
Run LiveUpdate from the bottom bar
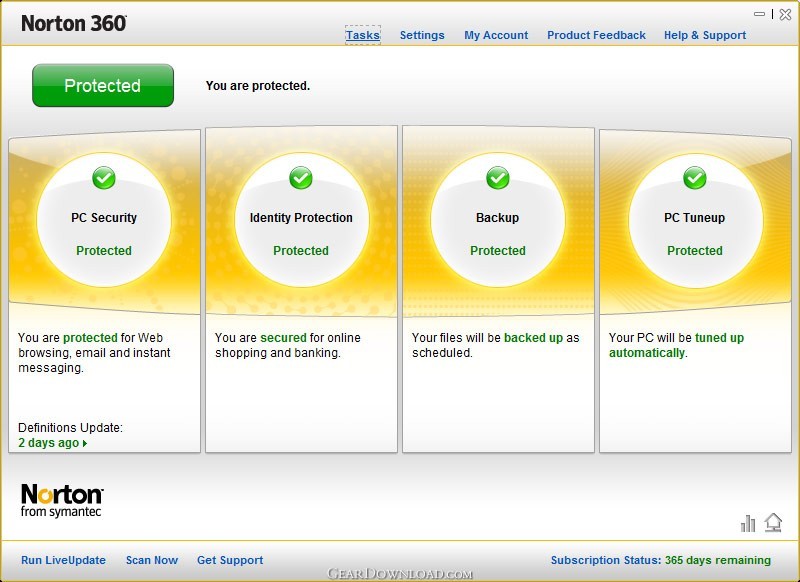(x=63, y=560)
